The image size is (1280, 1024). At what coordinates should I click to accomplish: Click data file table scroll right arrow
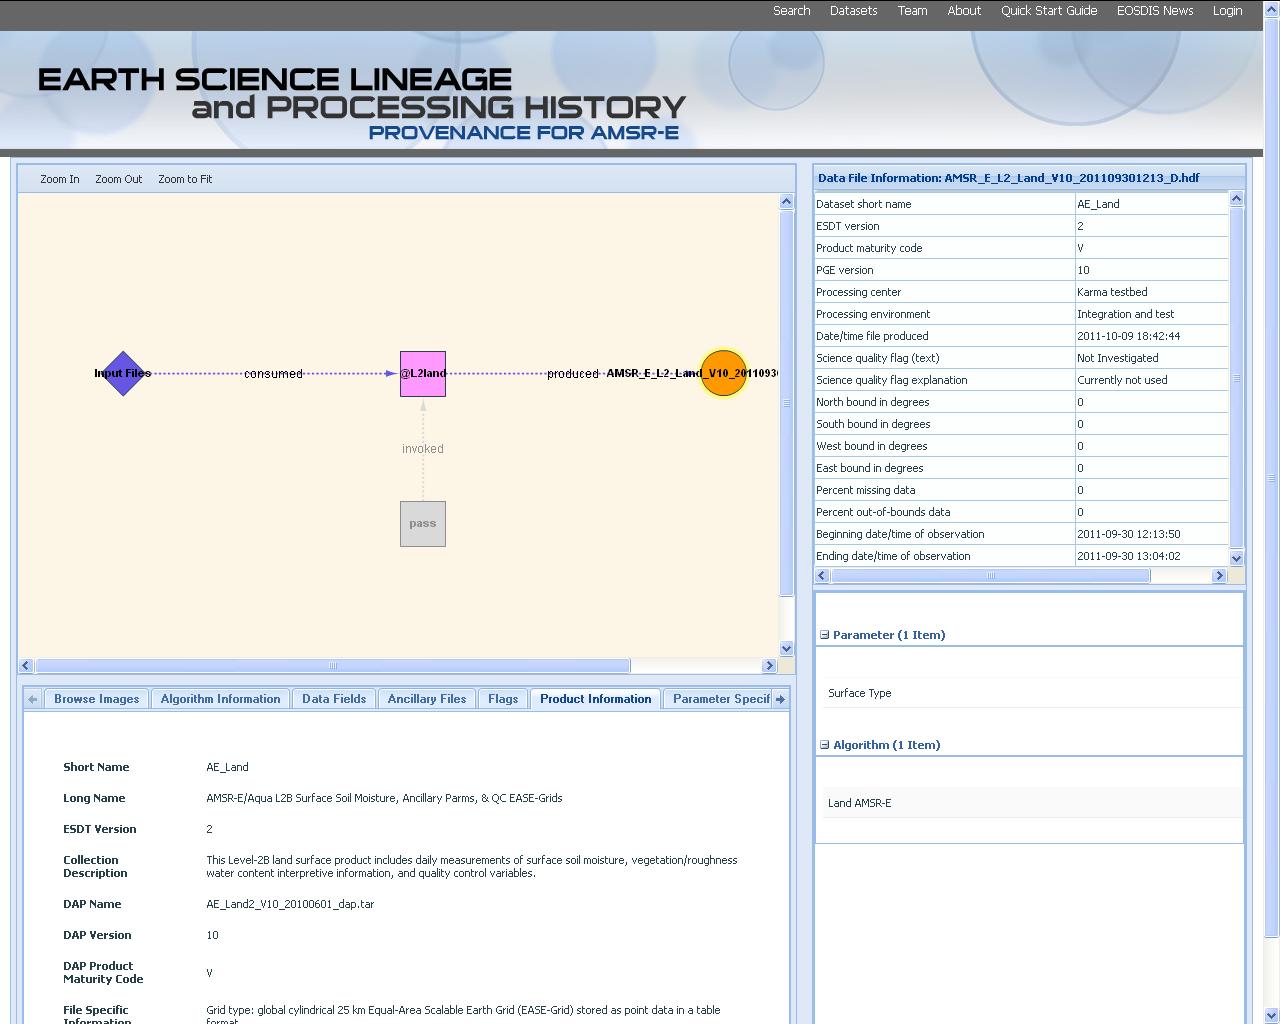(x=1219, y=575)
